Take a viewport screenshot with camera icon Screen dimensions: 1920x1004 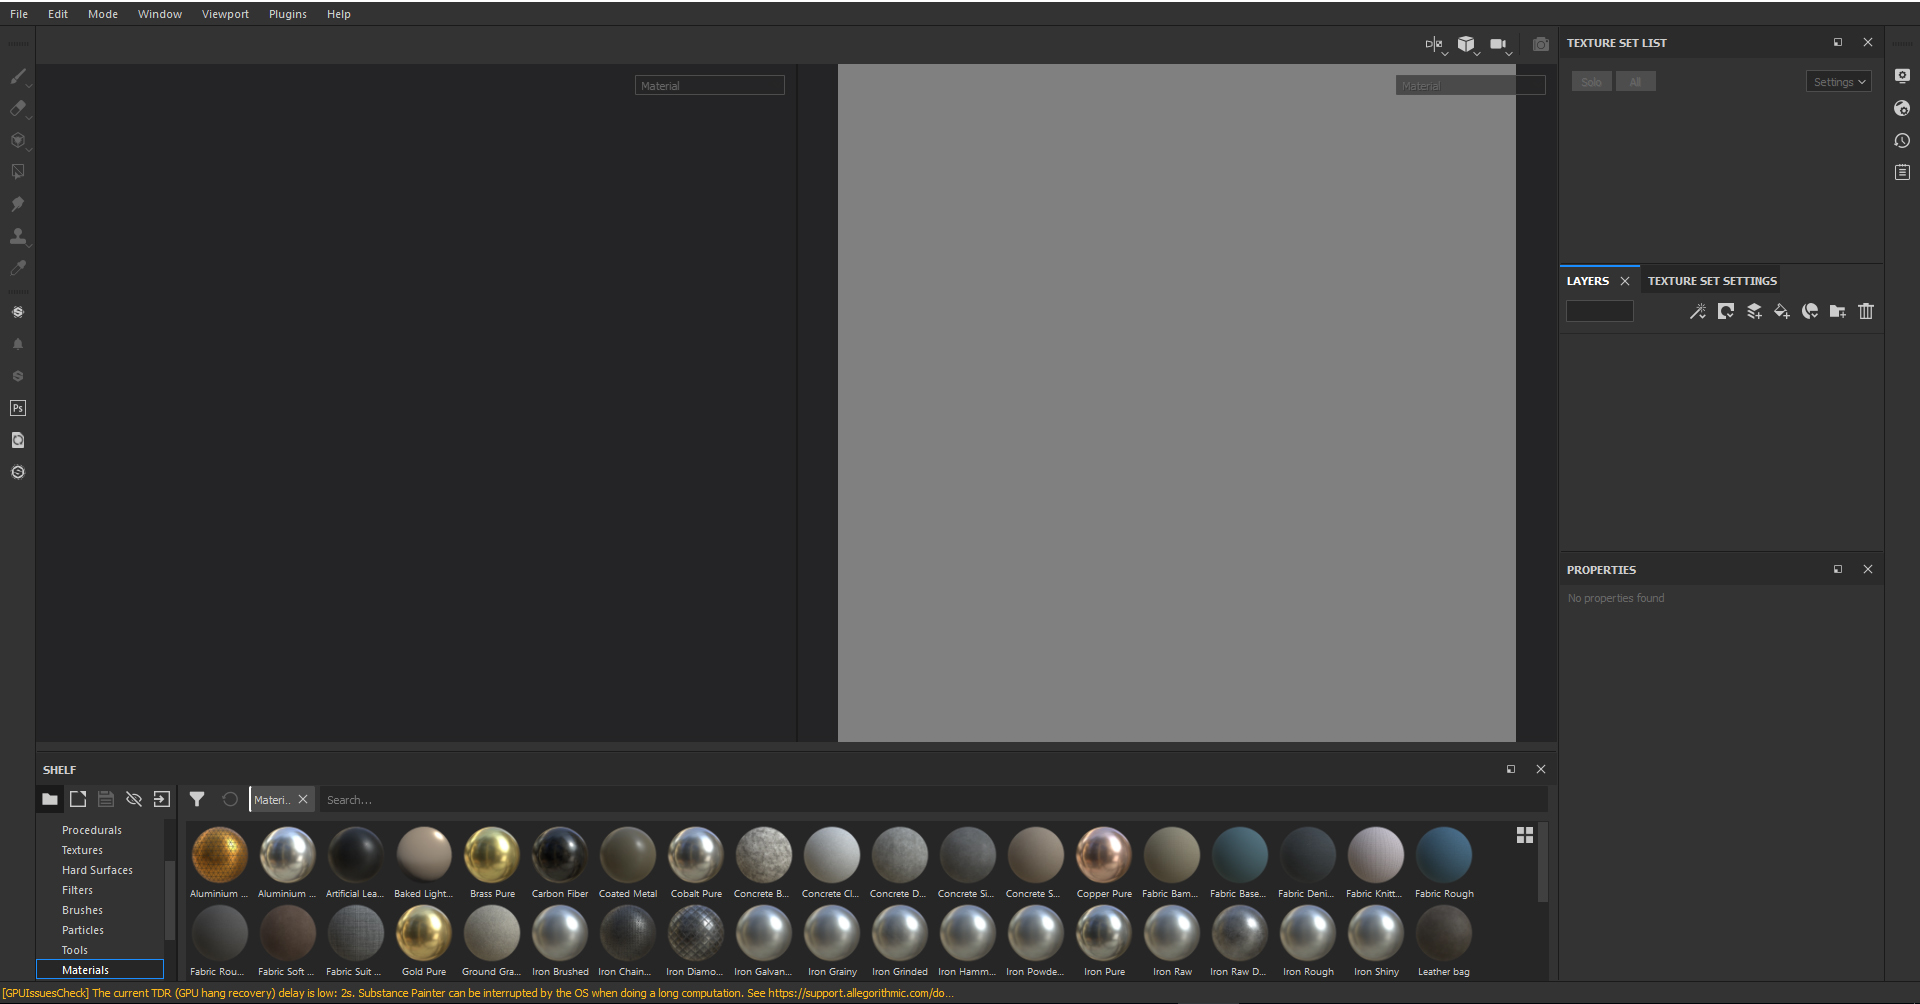1541,44
